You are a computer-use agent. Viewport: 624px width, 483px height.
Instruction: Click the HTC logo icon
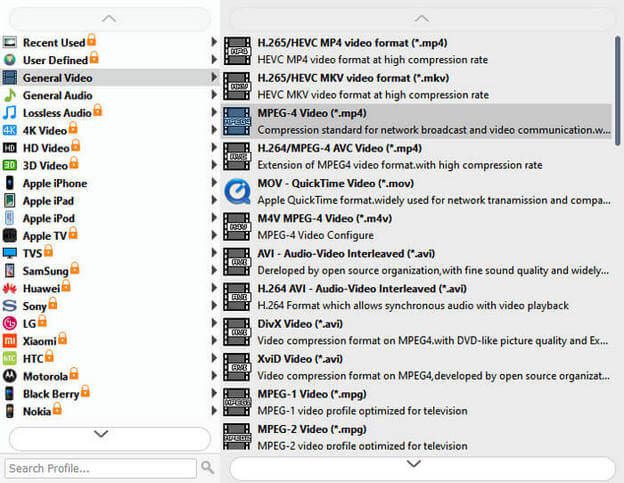[10, 358]
